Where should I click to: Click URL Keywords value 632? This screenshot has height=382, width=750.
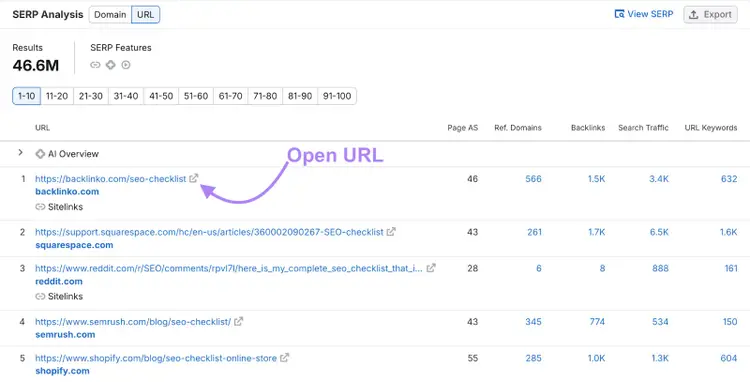(729, 179)
